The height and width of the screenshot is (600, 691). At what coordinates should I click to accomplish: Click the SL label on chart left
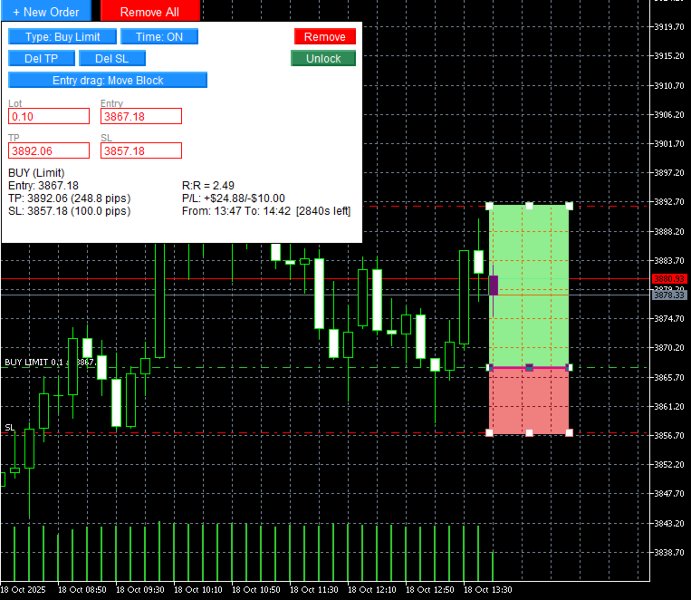point(10,427)
